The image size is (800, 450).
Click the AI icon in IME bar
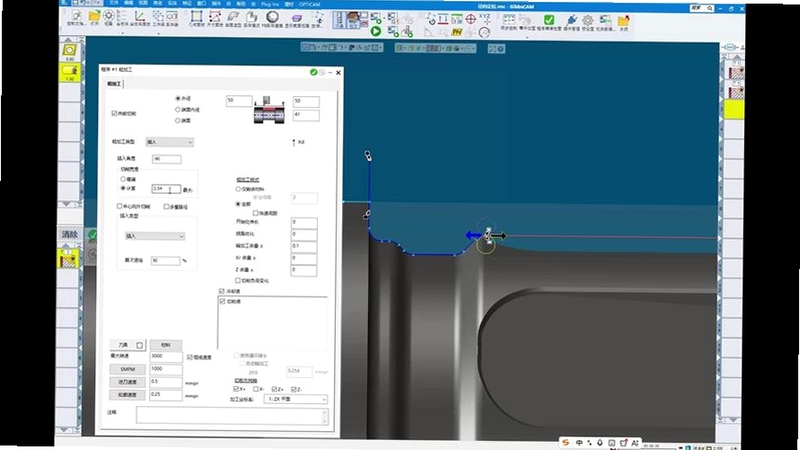pyautogui.click(x=635, y=443)
